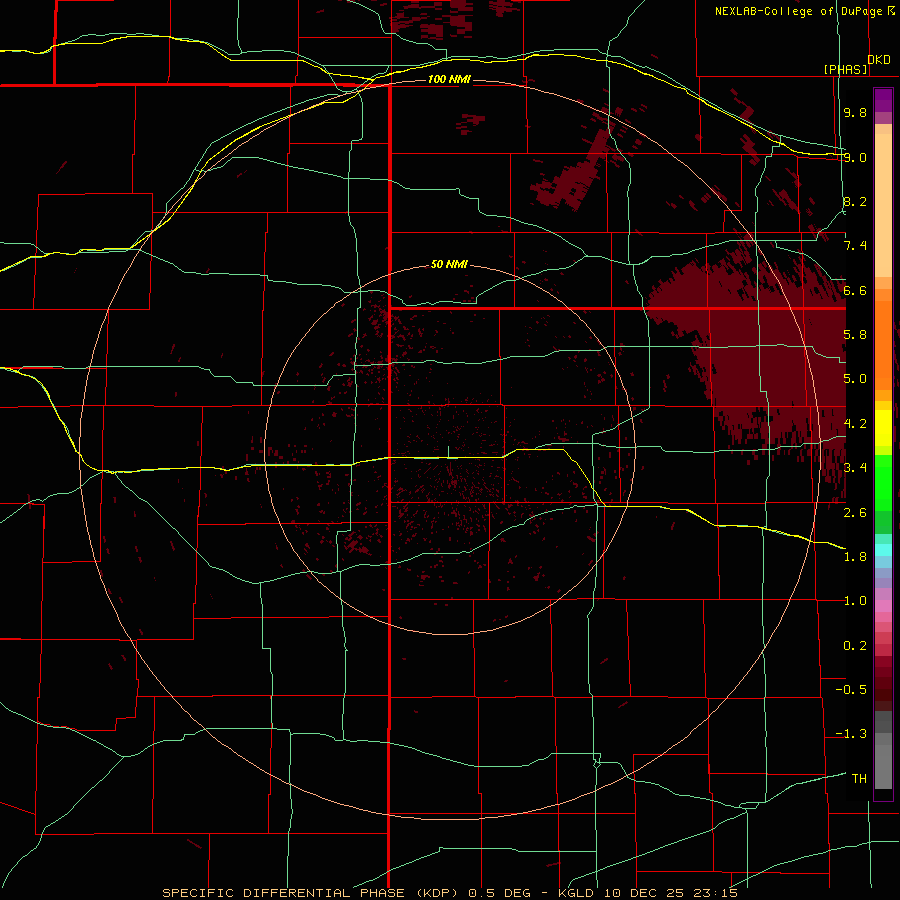Pick the pink color bar segment
900x900 pixels.
point(883,606)
